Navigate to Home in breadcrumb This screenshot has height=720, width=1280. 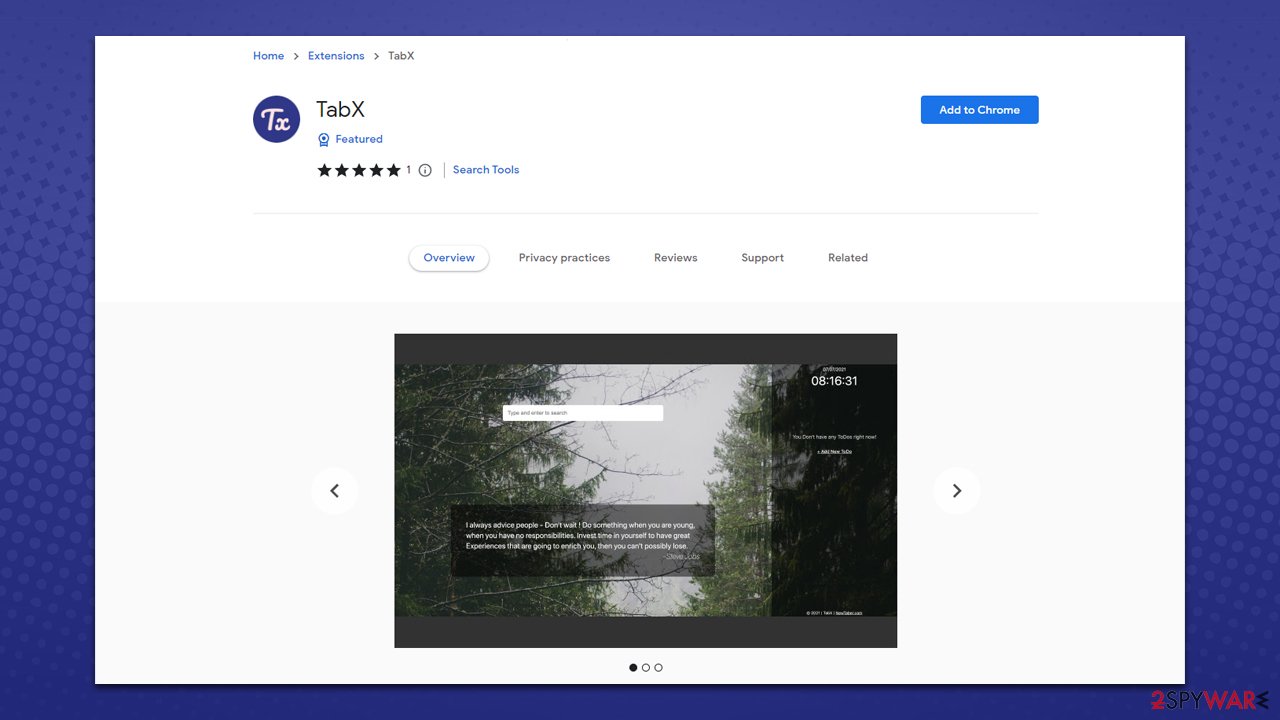click(268, 56)
